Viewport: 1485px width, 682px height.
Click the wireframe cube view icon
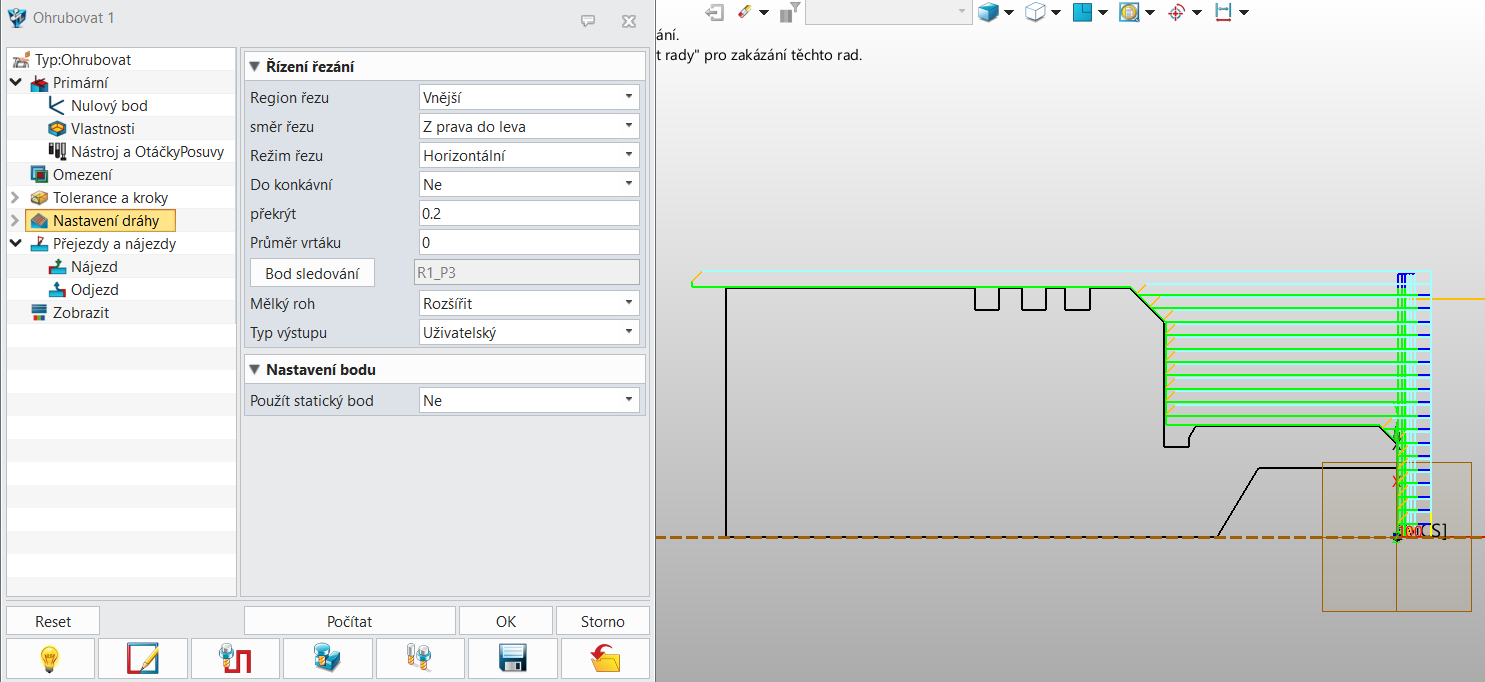tap(1036, 12)
